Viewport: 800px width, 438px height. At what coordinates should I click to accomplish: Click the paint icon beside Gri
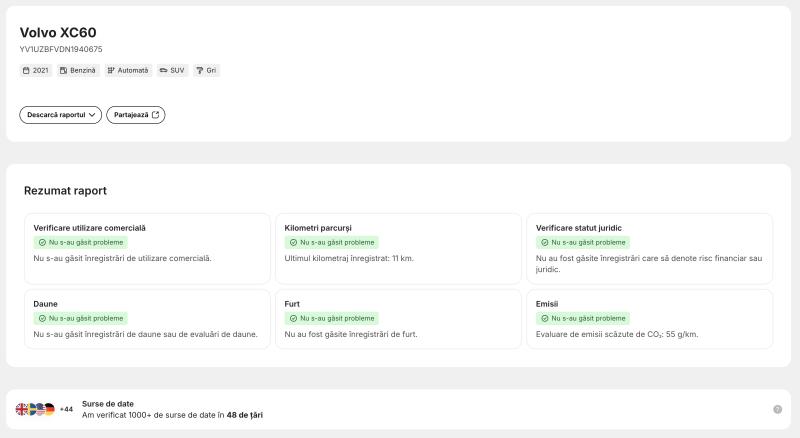tap(199, 70)
